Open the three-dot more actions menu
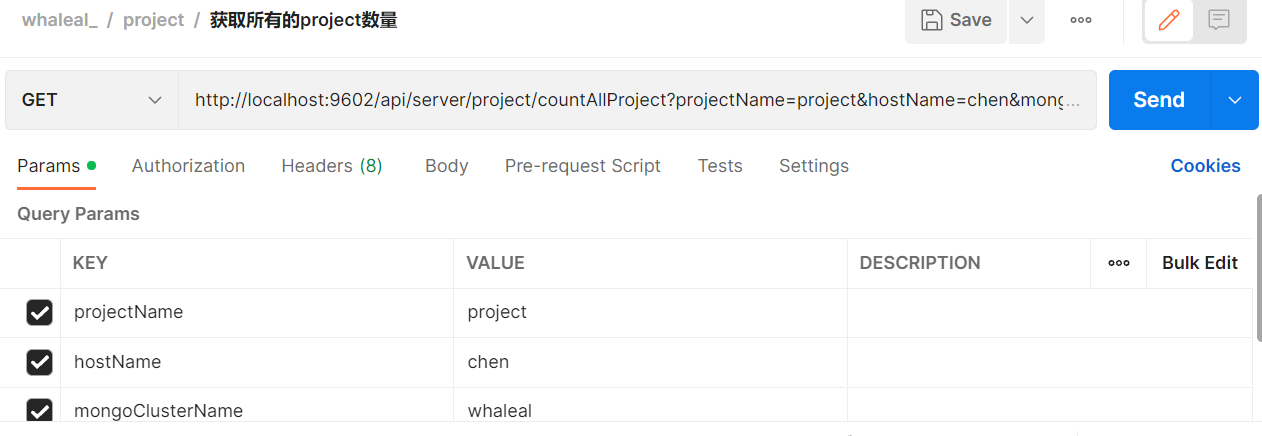The height and width of the screenshot is (436, 1262). point(1081,20)
